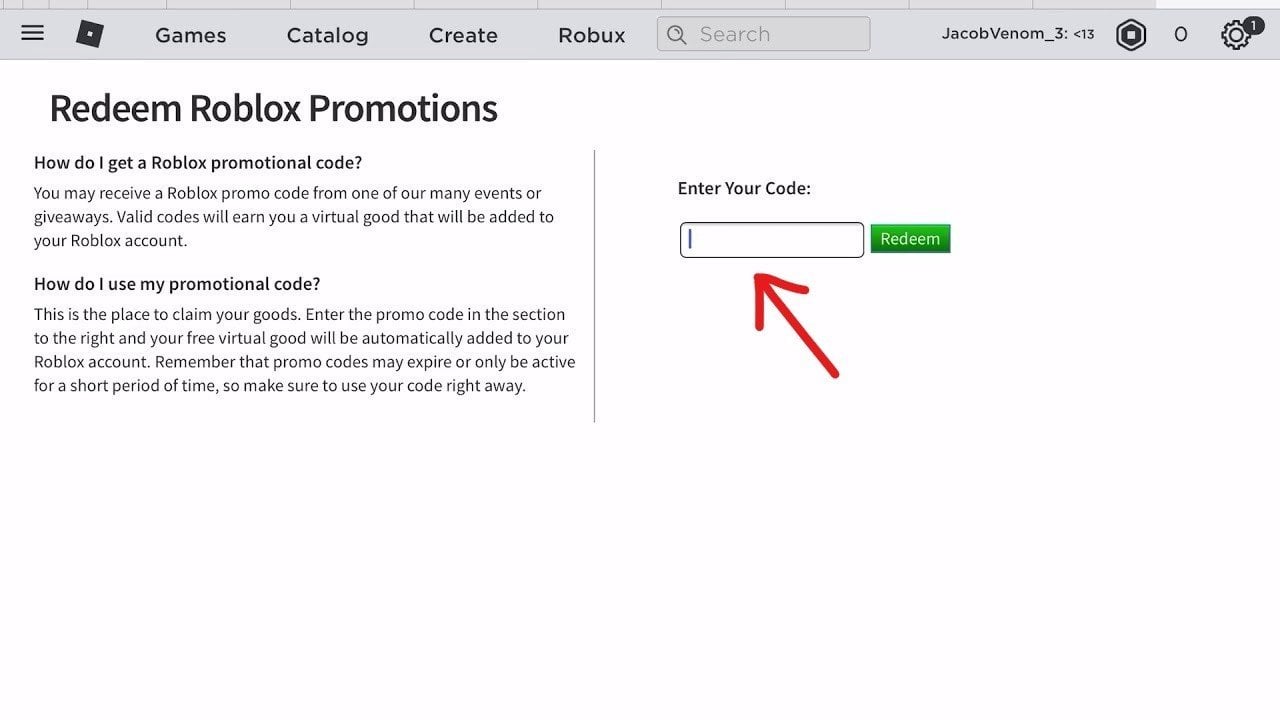Click the 'Enter Your Code:' label

pos(744,188)
